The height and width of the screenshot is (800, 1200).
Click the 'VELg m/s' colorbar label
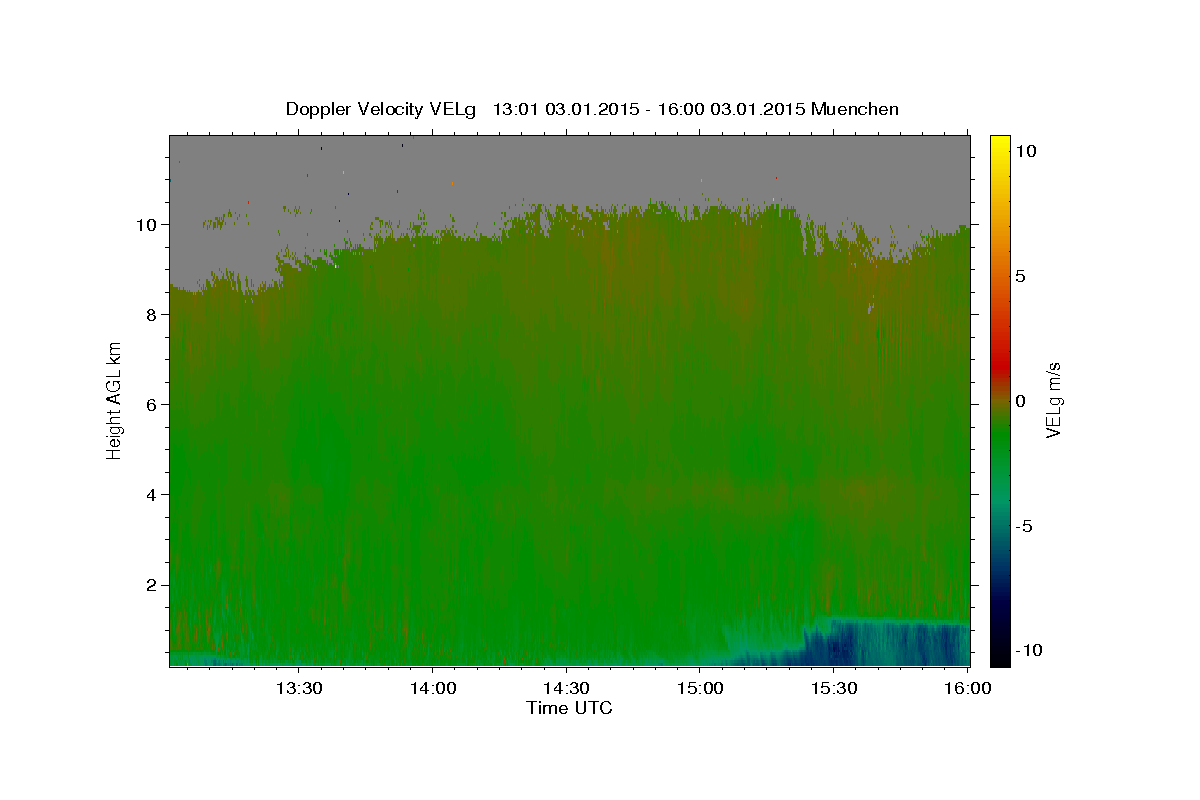[x=1053, y=401]
